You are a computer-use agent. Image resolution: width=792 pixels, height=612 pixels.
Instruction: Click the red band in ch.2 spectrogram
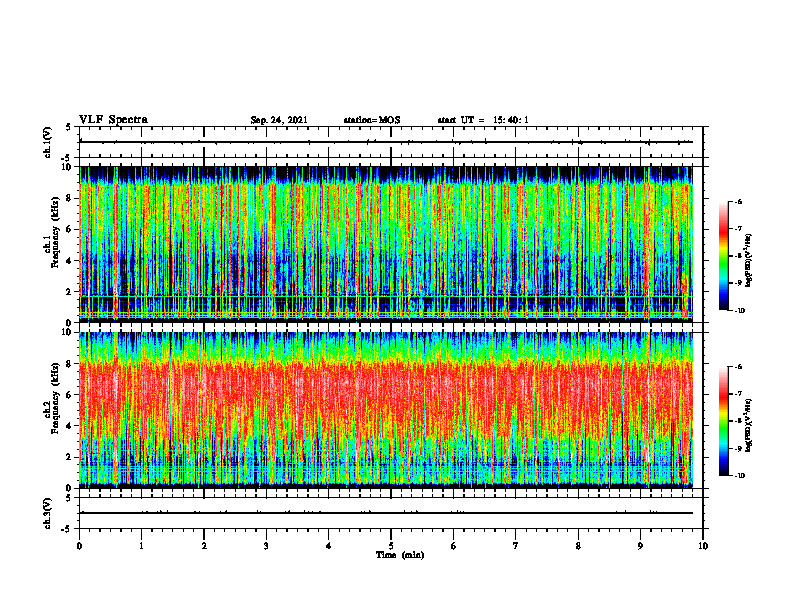click(386, 394)
